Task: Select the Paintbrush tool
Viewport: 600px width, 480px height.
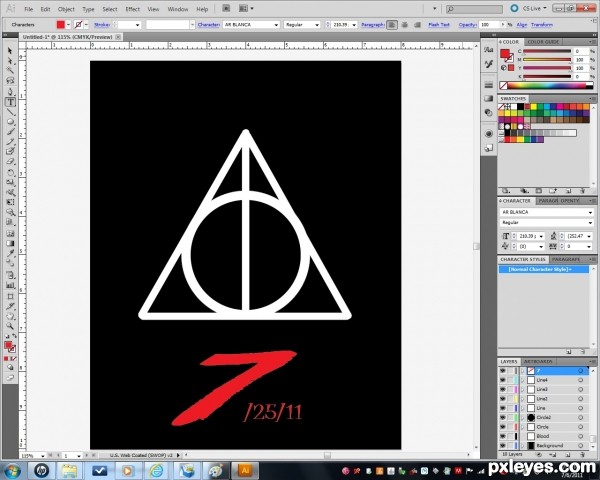Action: click(x=10, y=132)
